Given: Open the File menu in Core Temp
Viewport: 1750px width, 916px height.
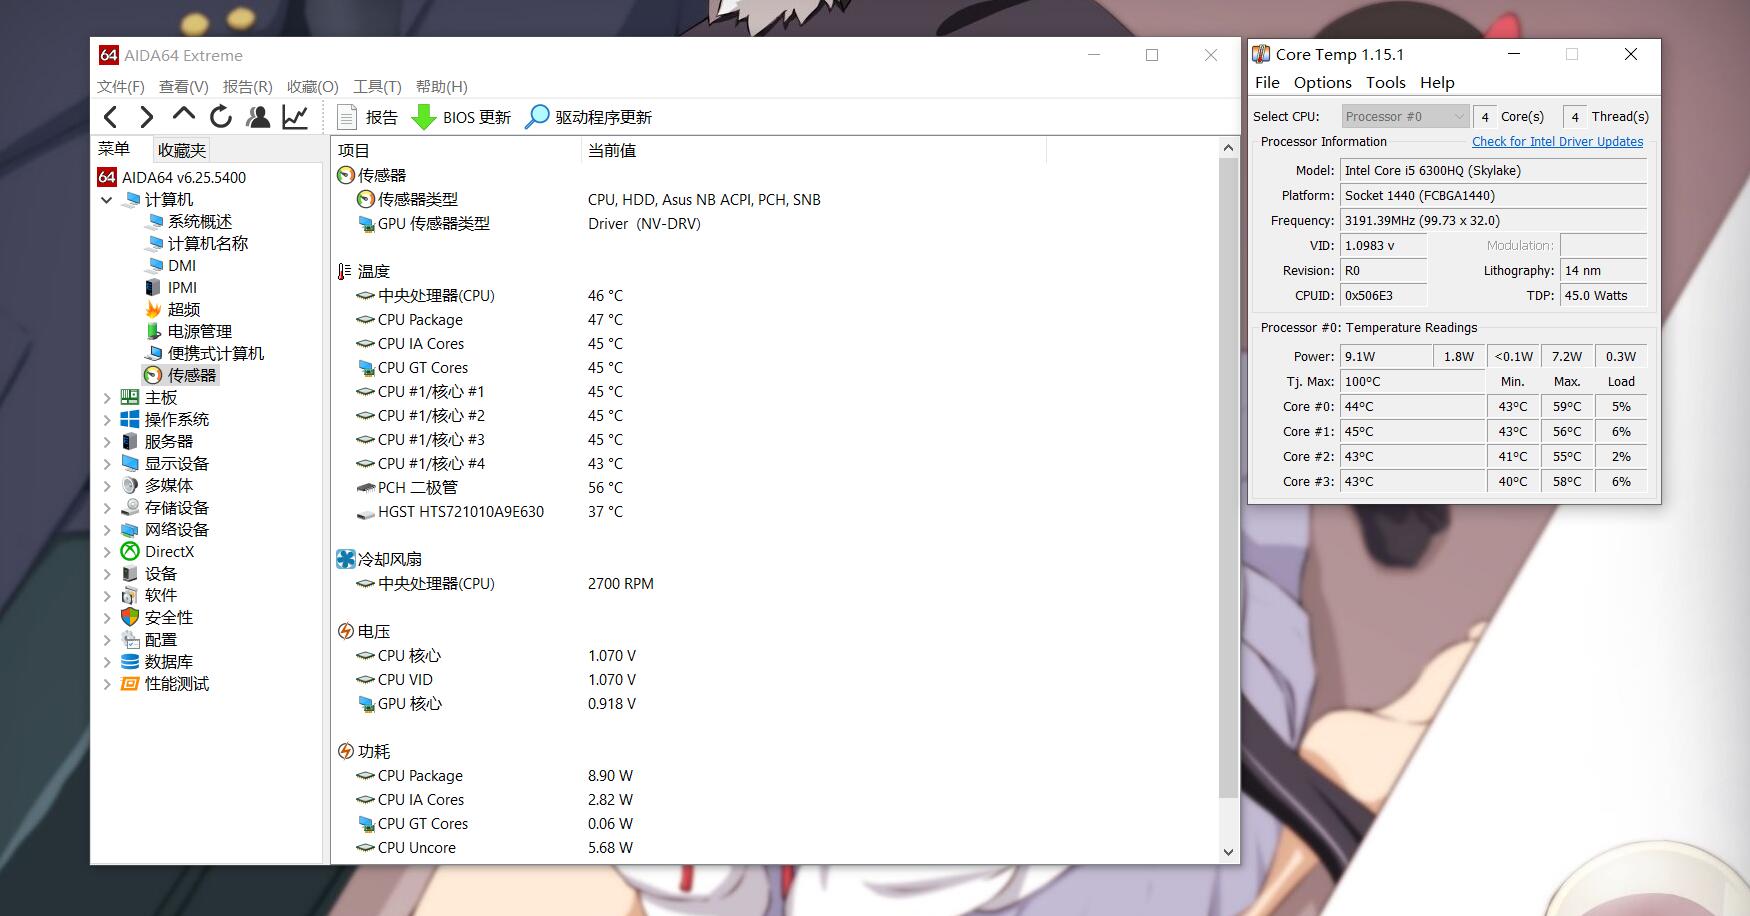Looking at the screenshot, I should pyautogui.click(x=1267, y=83).
